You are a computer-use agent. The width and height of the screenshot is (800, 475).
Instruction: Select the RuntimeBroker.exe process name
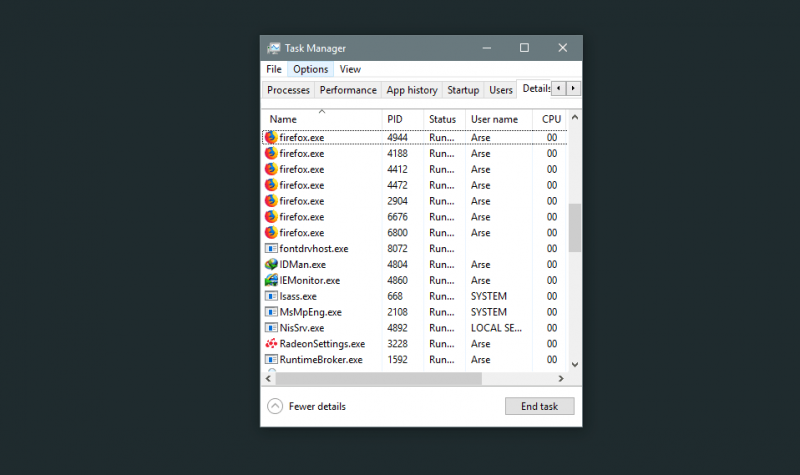(x=321, y=359)
